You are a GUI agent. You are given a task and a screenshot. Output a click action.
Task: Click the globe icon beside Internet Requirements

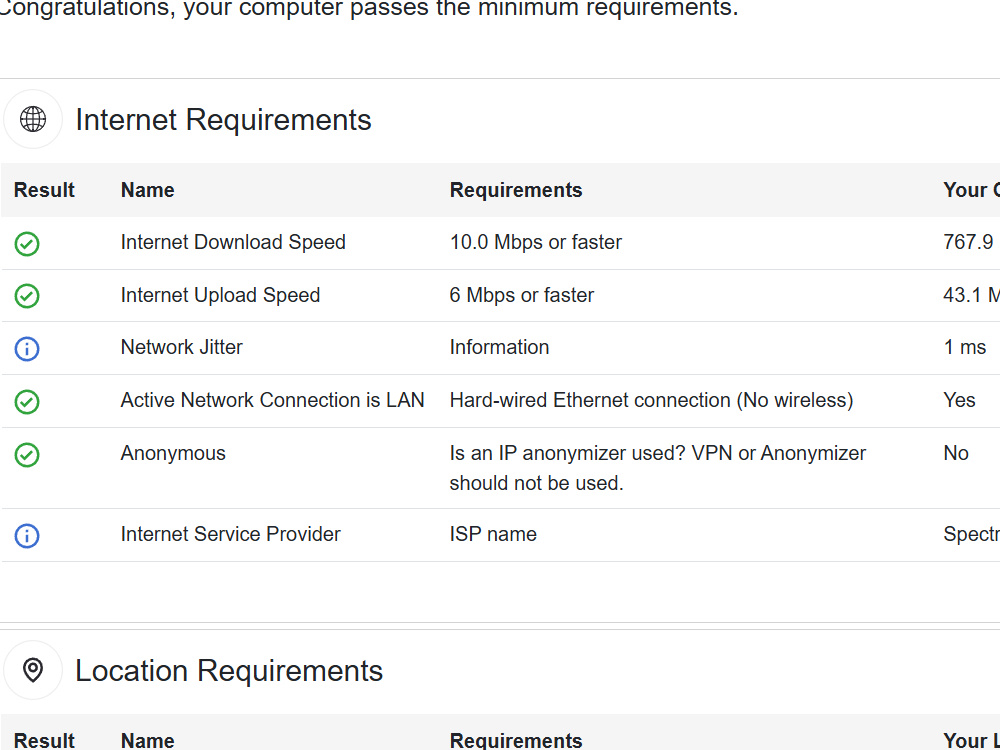(x=33, y=119)
